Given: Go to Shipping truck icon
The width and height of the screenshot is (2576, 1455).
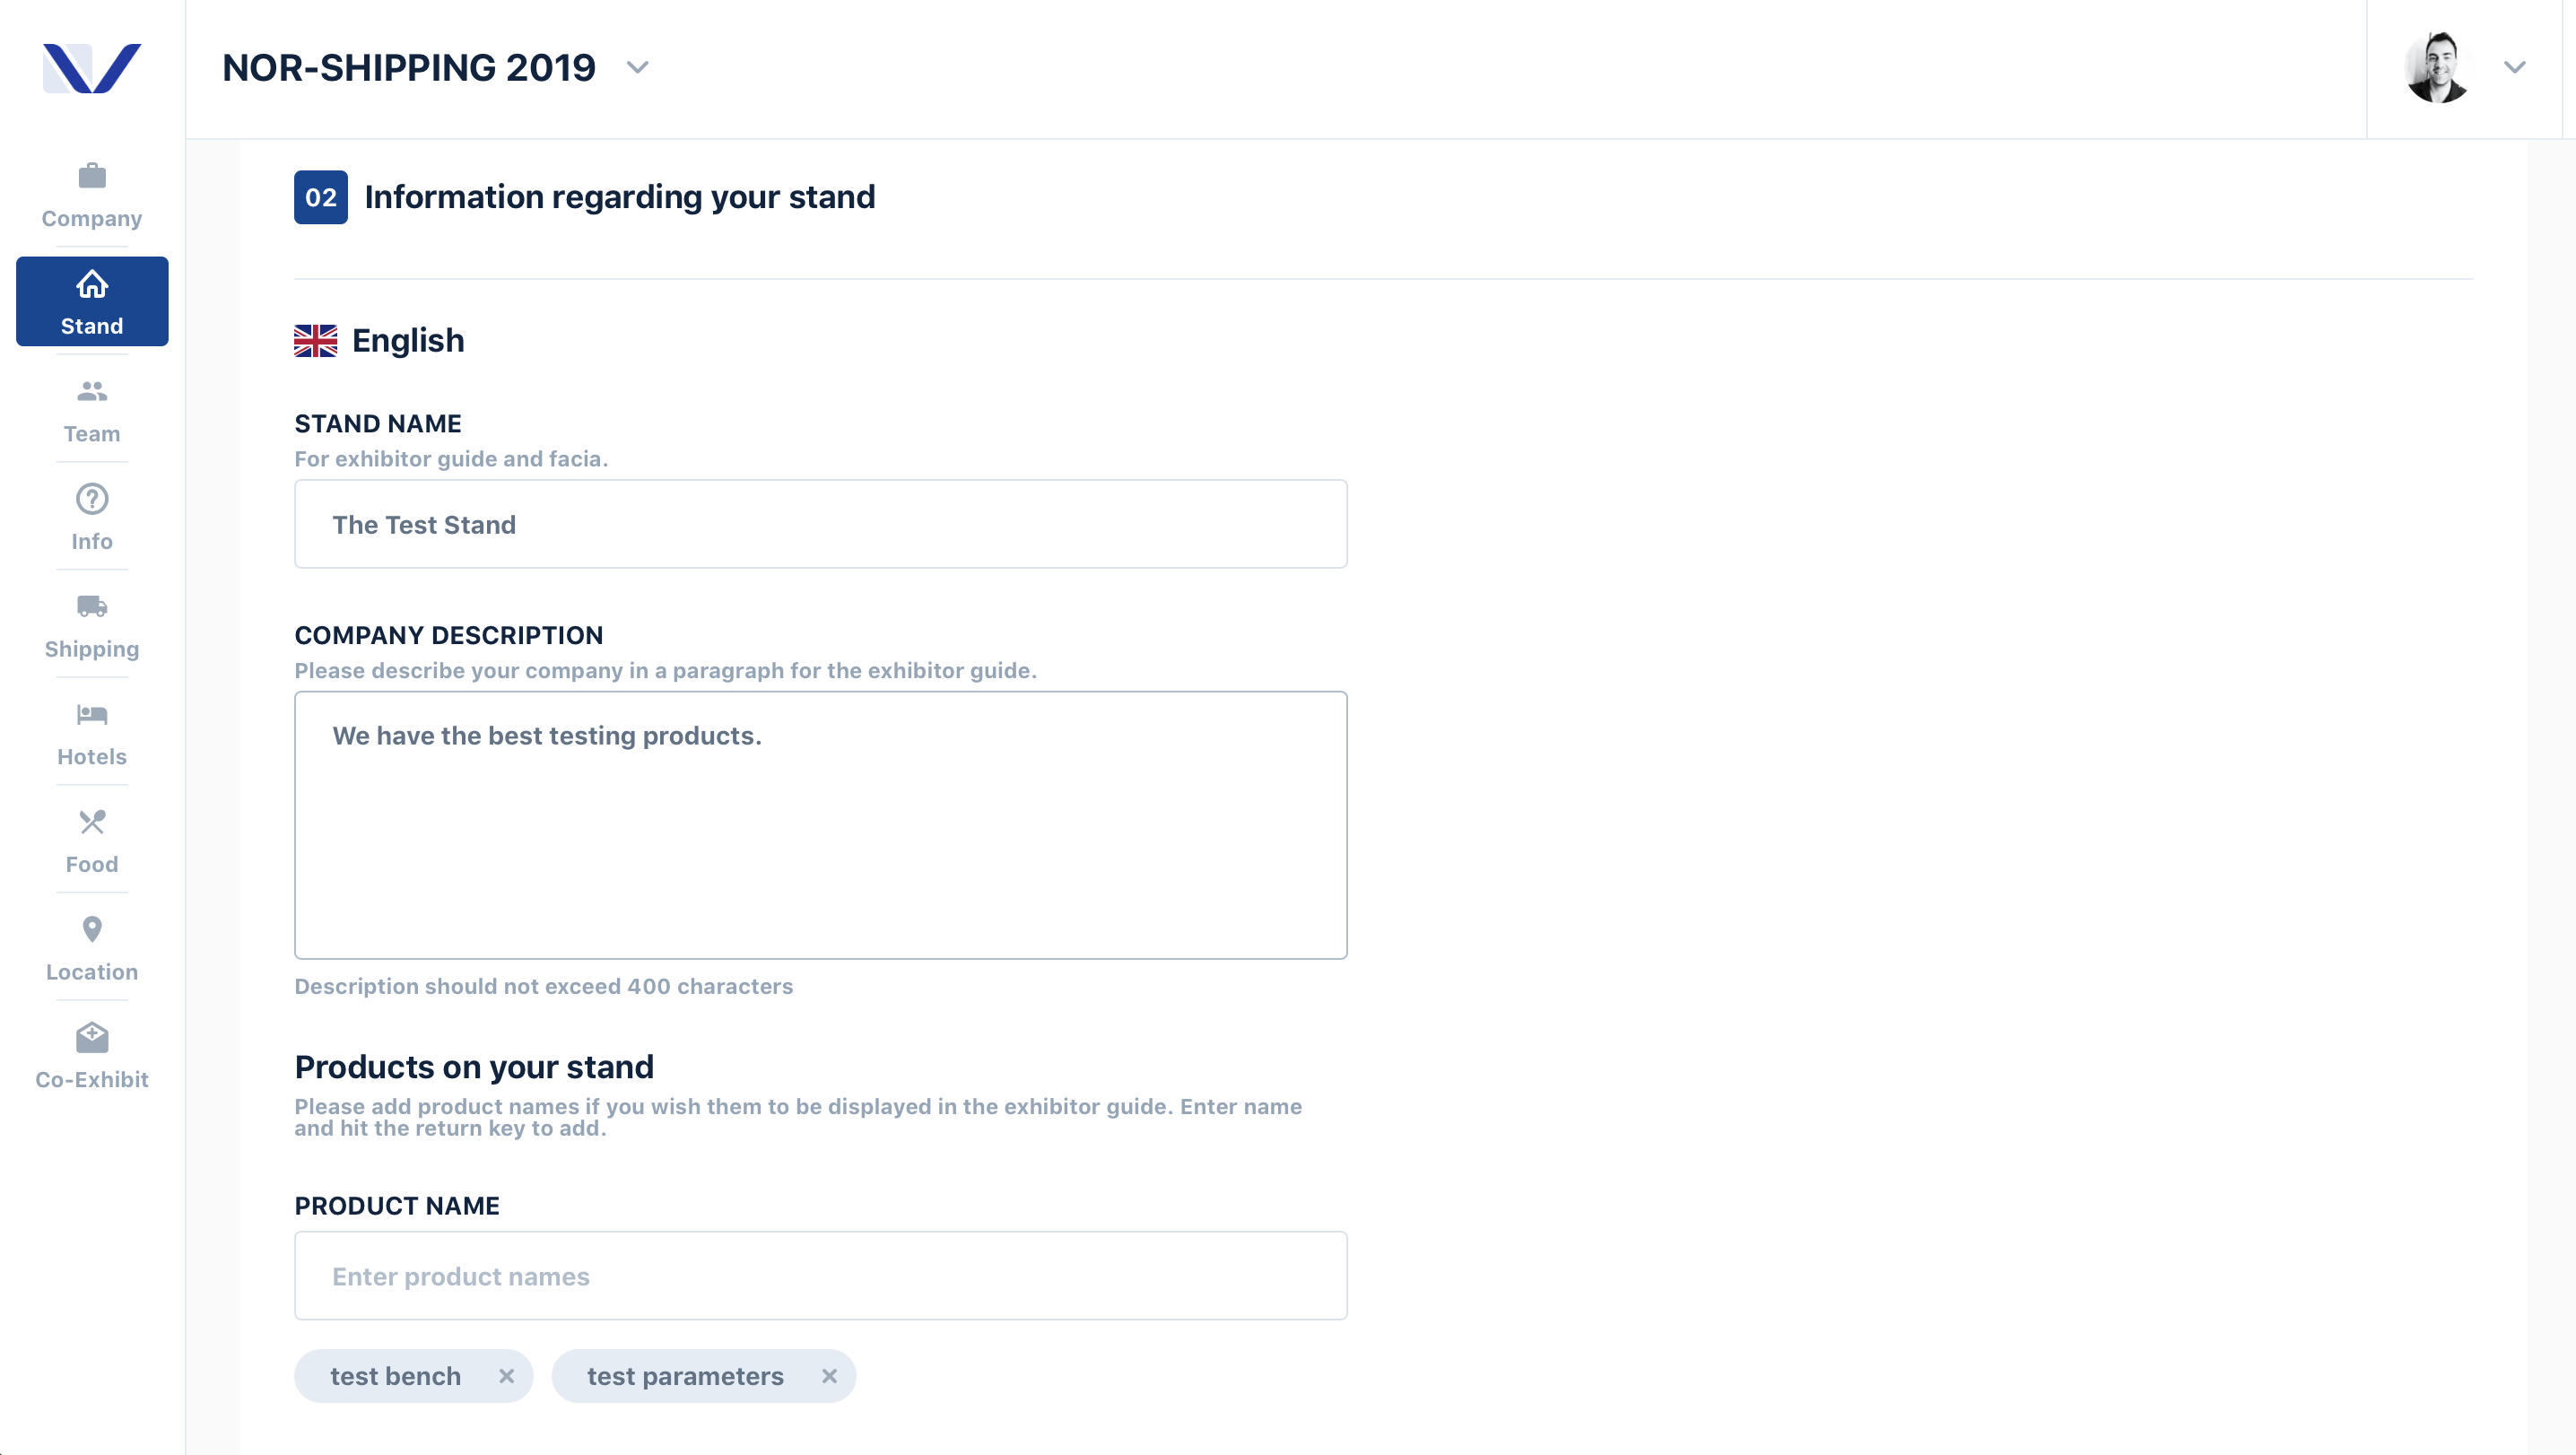Looking at the screenshot, I should coord(92,606).
